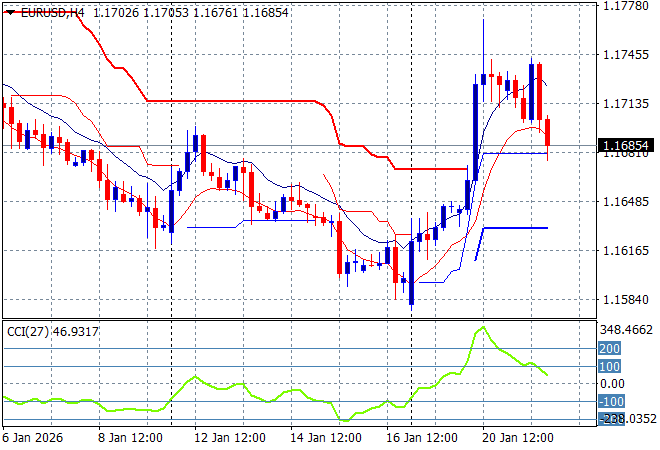Viewport: 660px width, 450px height.
Task: Click the CCI maximum value 348.4662
Action: click(x=626, y=330)
